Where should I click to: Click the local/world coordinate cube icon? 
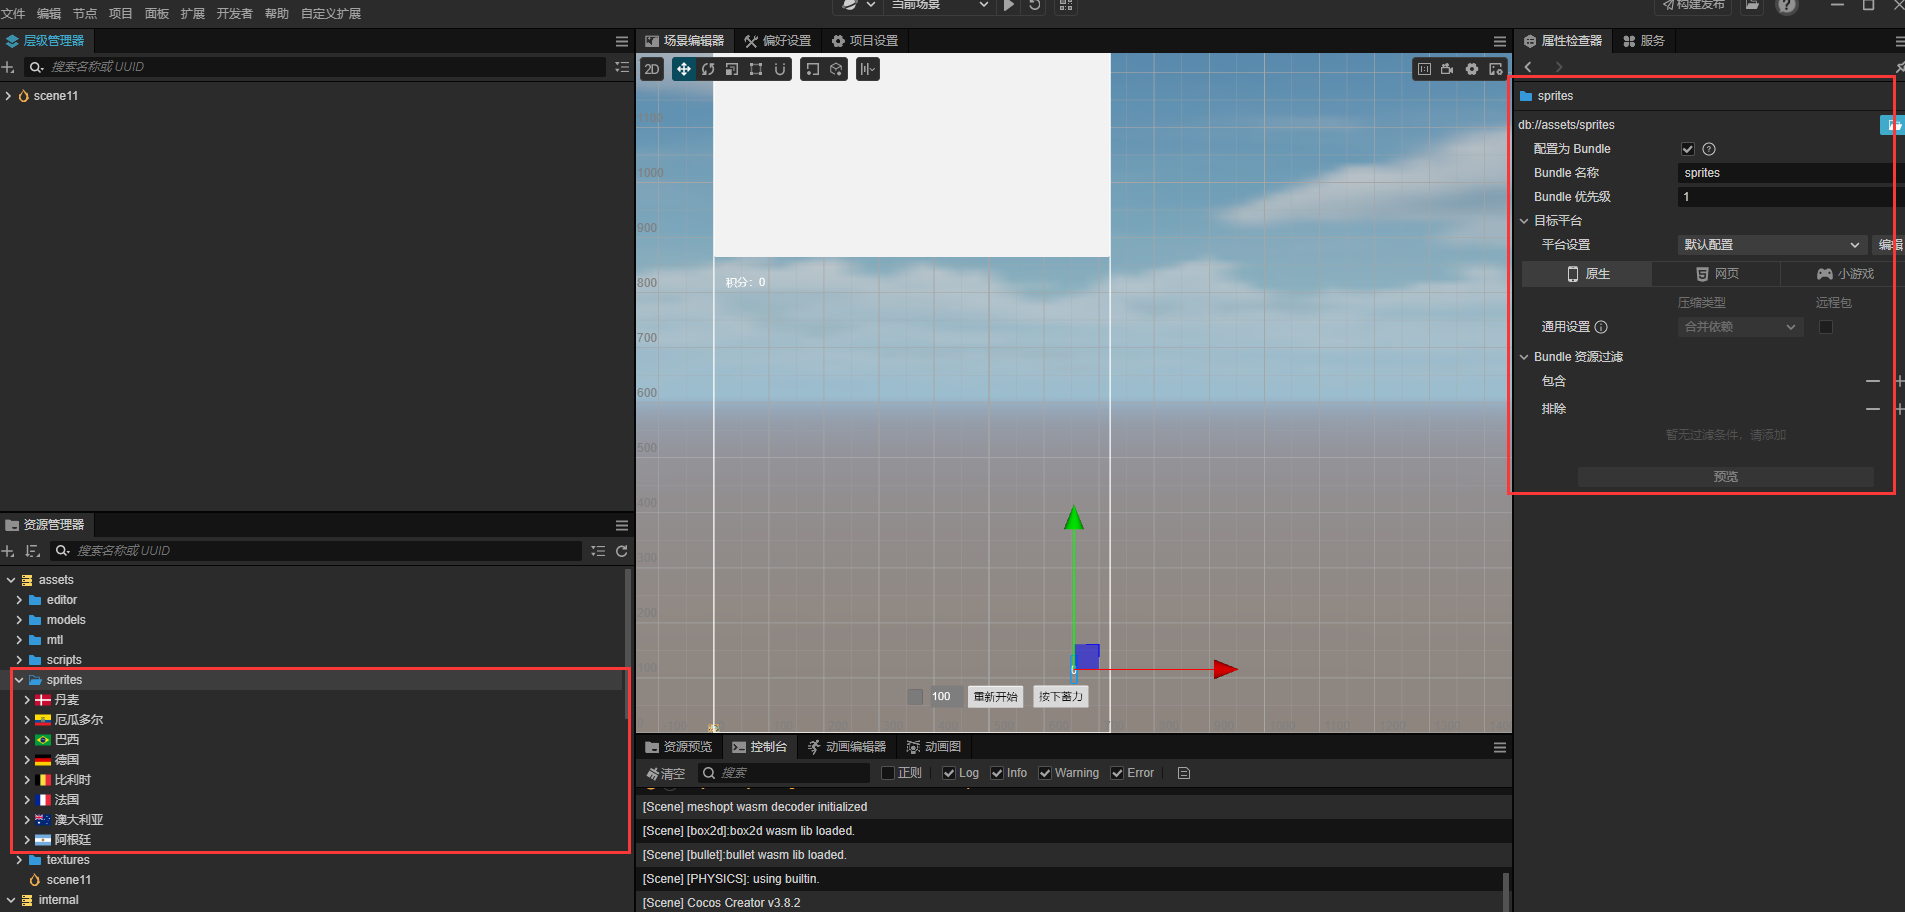pyautogui.click(x=836, y=69)
